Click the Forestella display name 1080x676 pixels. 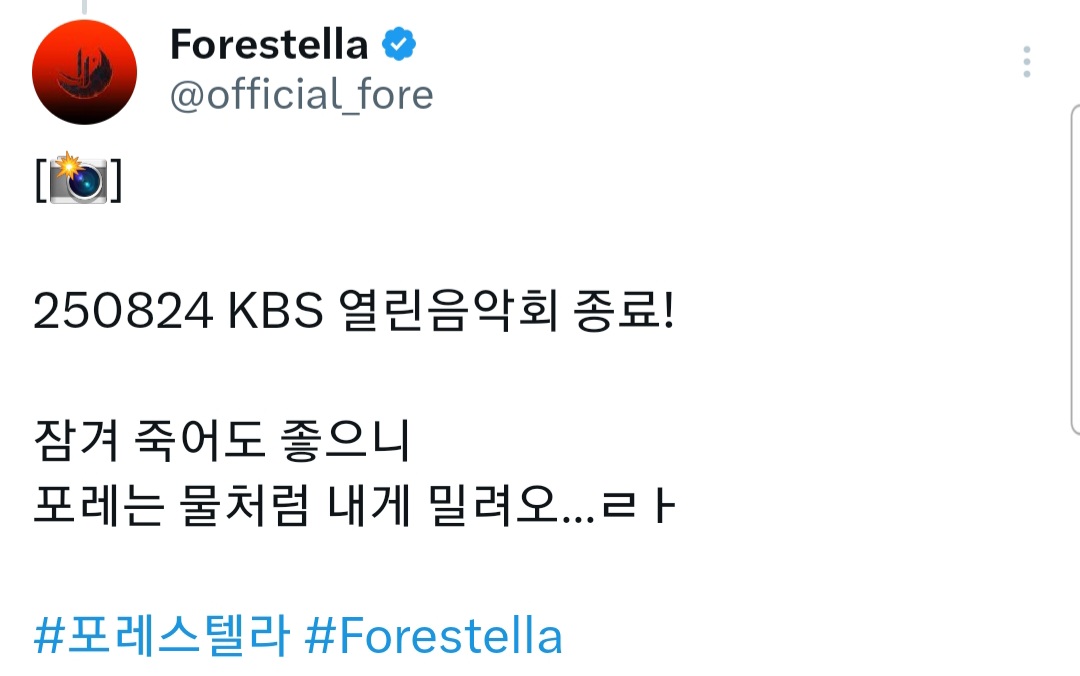[x=268, y=45]
